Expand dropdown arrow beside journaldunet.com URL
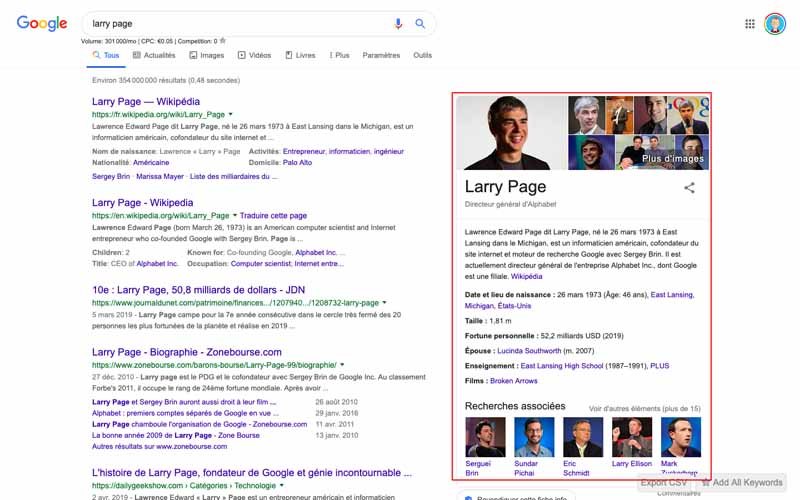 (x=384, y=303)
